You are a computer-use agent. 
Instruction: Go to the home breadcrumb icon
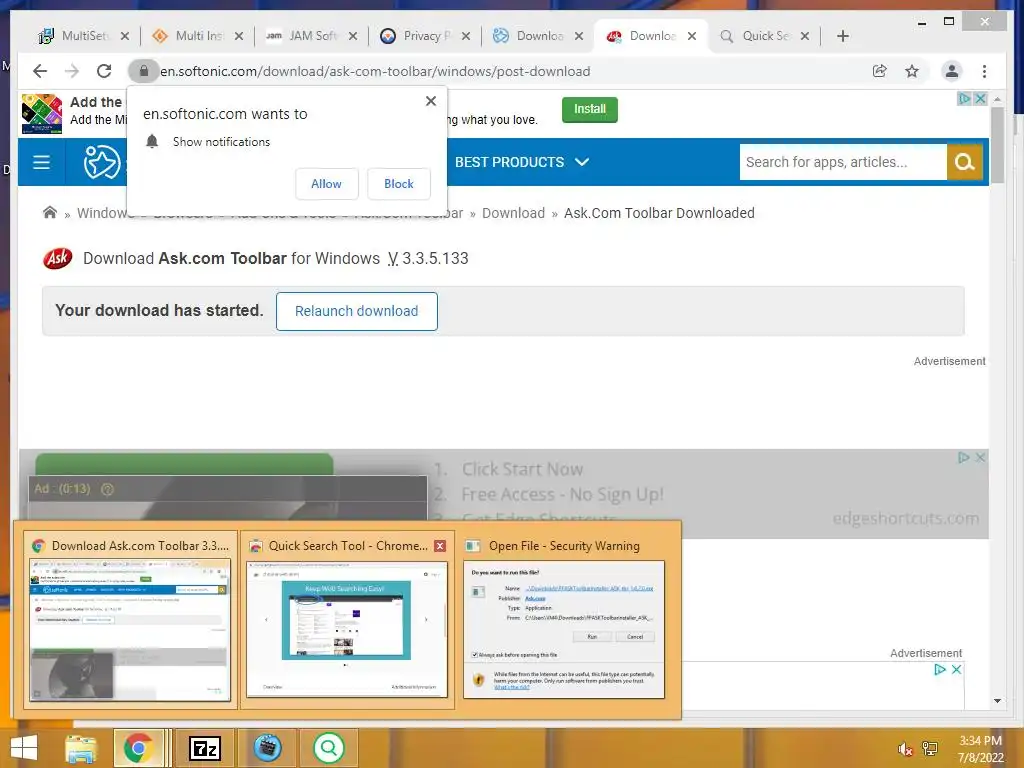click(x=50, y=213)
